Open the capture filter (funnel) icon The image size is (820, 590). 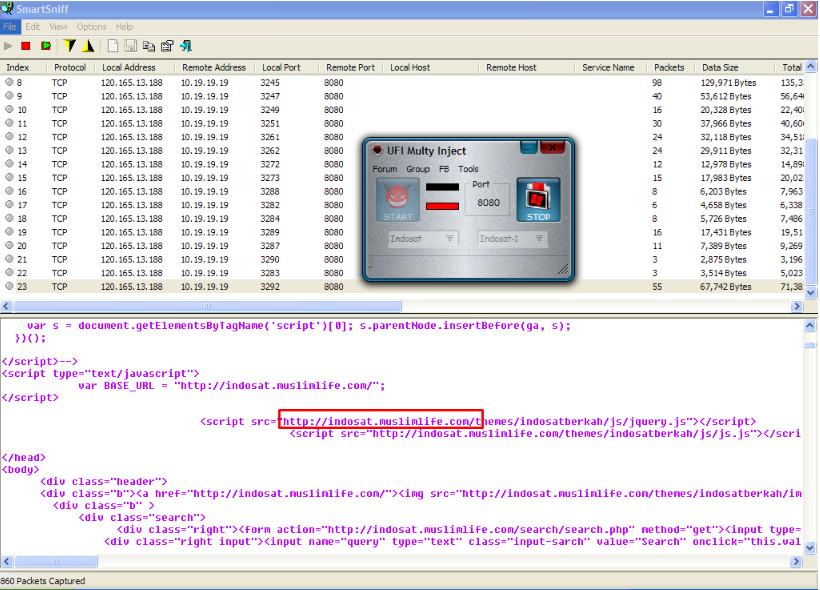(x=69, y=46)
